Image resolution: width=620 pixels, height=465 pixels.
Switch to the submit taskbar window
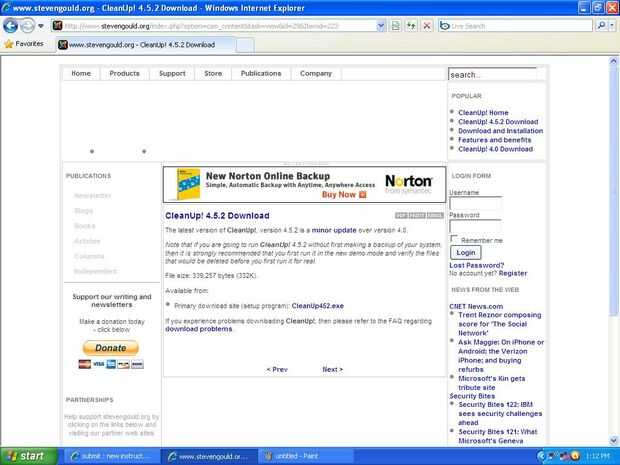click(112, 456)
